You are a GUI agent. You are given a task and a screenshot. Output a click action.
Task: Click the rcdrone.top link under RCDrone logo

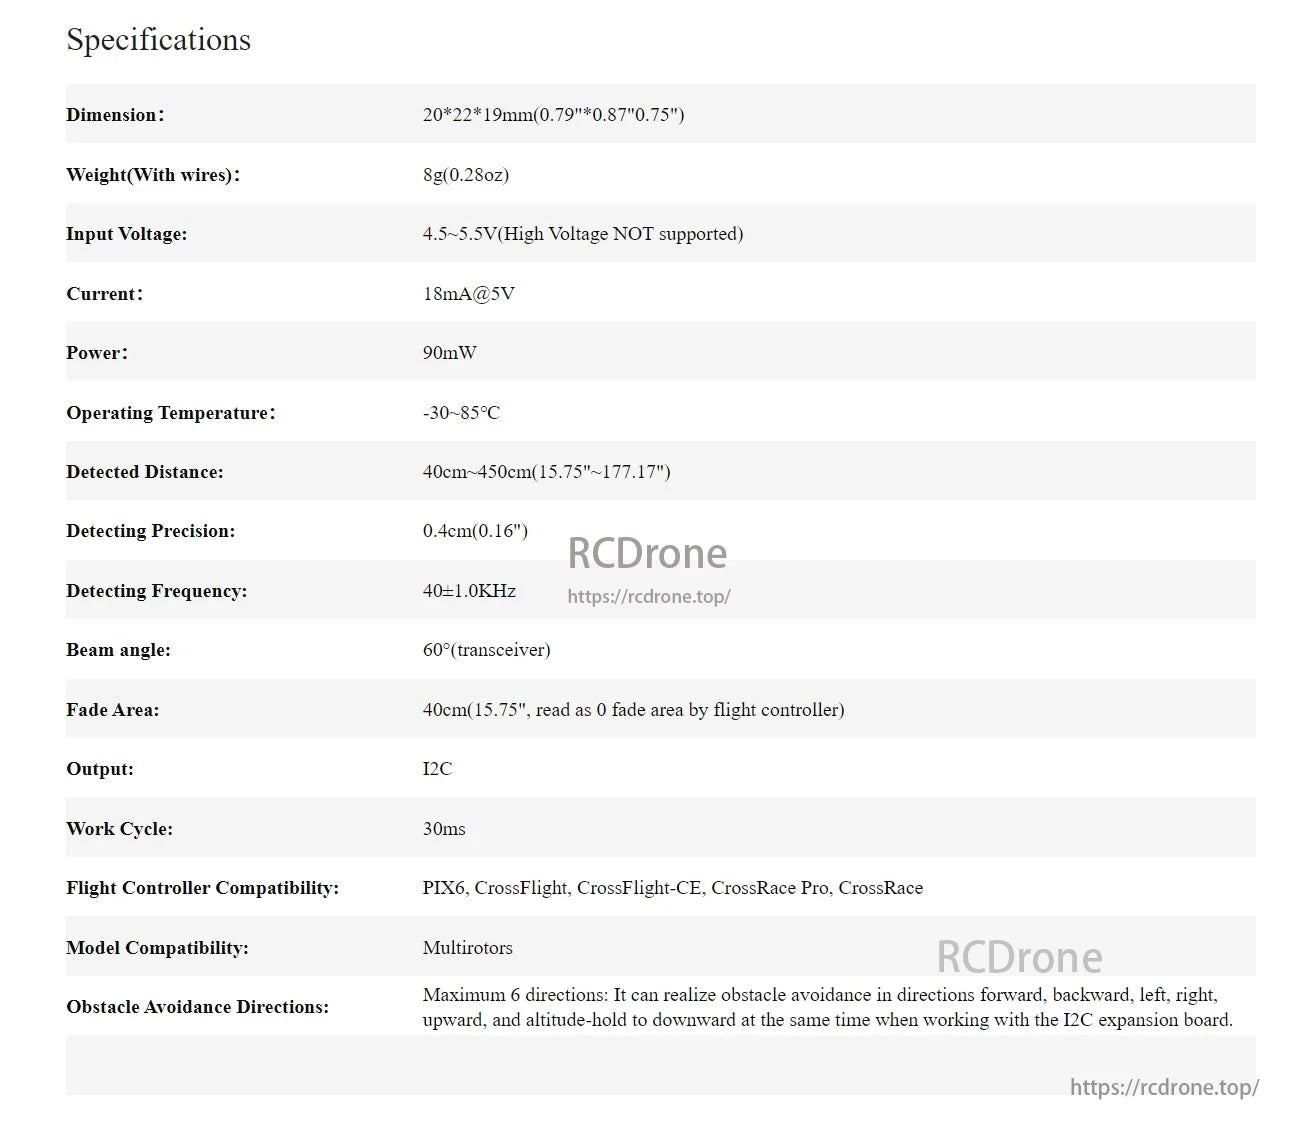coord(648,596)
